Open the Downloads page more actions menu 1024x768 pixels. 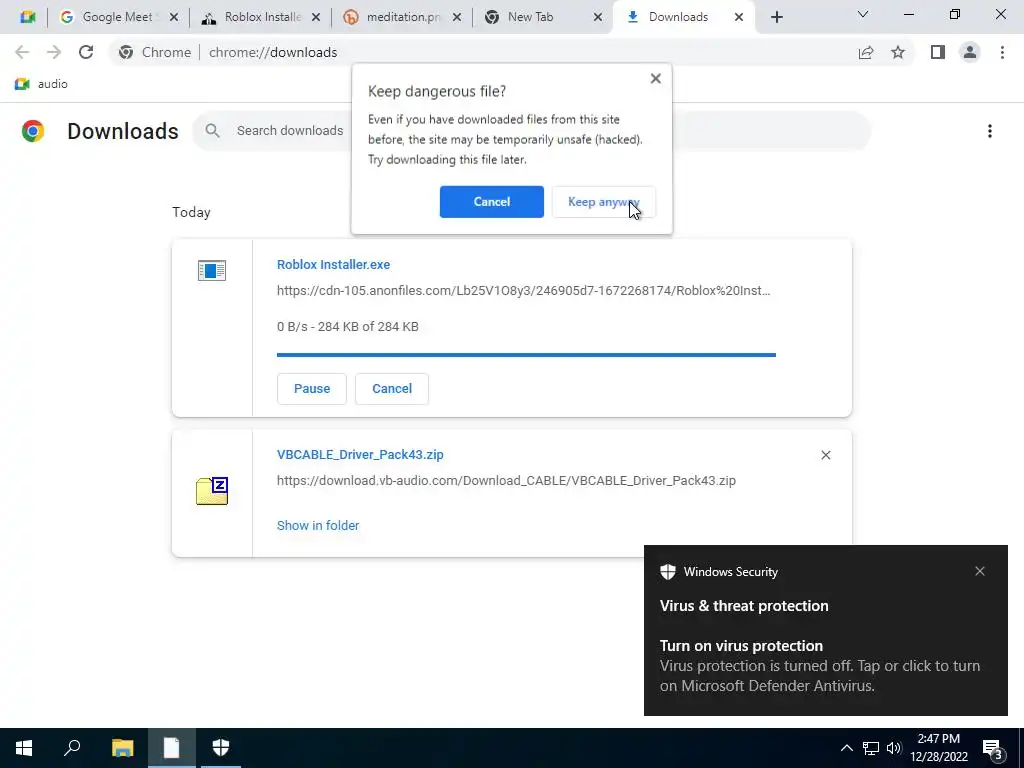point(990,131)
